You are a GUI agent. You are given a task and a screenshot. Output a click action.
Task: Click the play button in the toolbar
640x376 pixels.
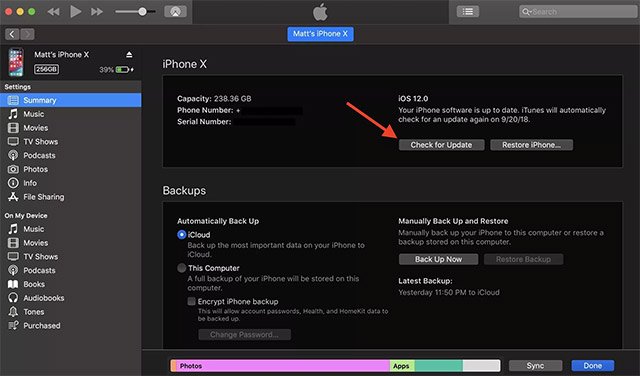(76, 11)
